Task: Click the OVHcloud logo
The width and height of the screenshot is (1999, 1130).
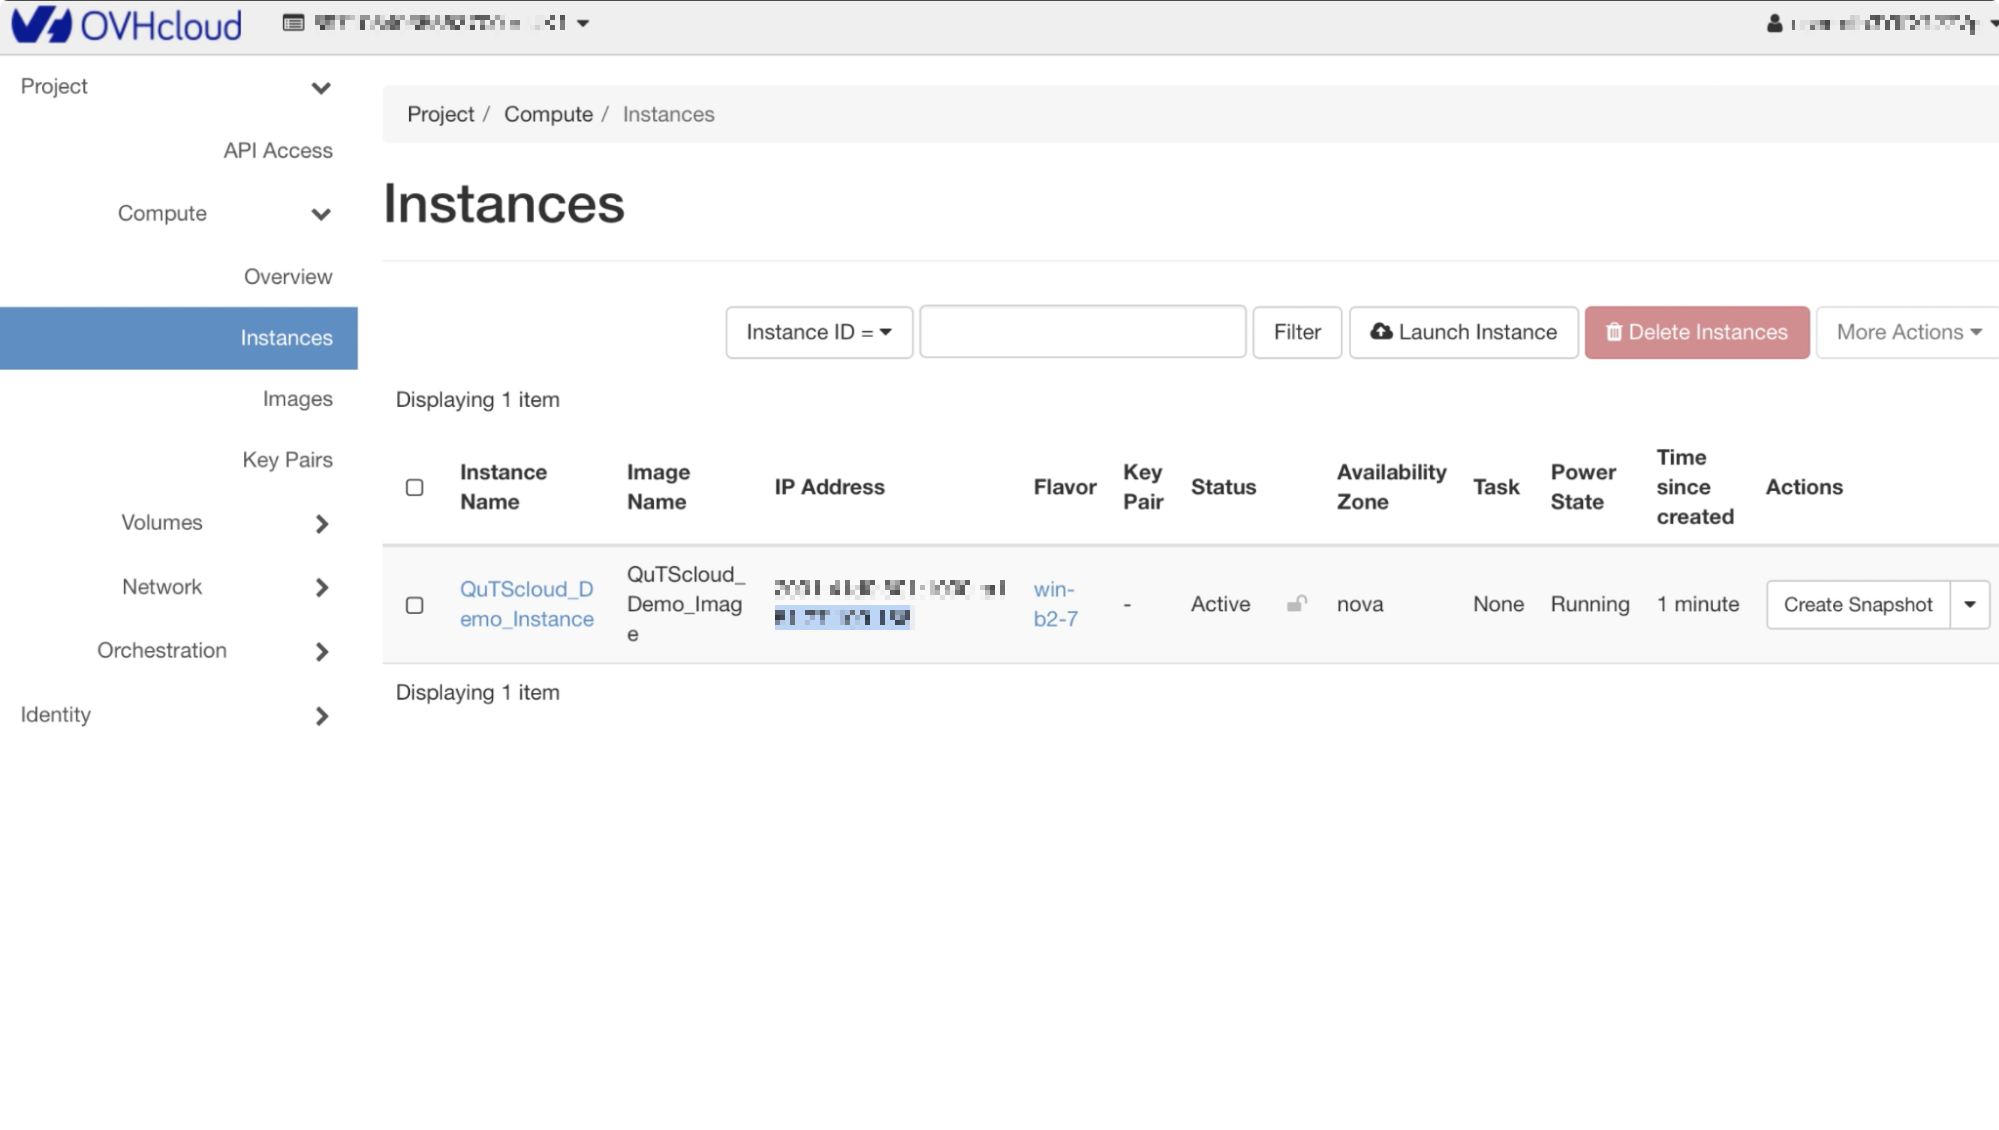Action: 126,24
